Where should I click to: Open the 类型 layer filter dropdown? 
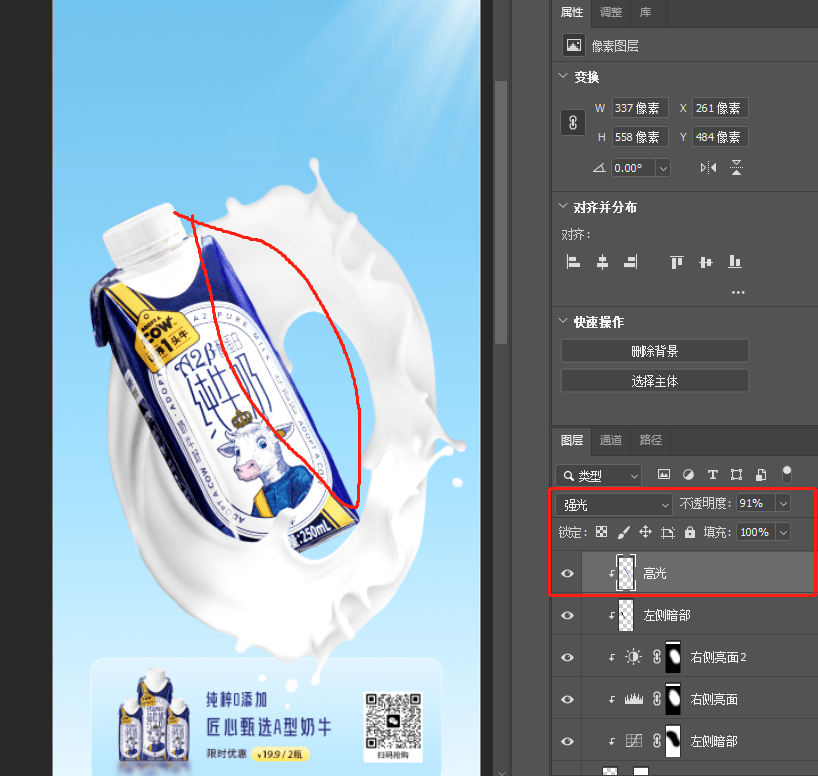click(598, 475)
